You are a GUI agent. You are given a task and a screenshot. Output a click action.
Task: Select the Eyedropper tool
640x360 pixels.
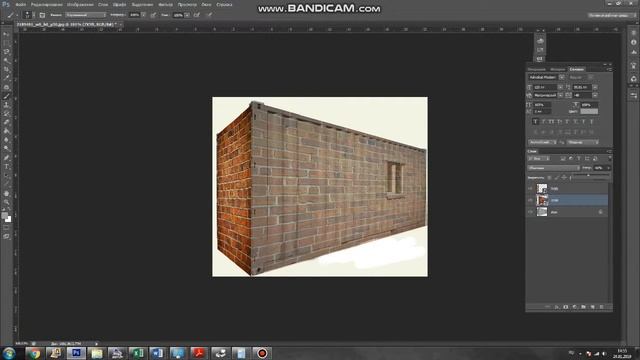coord(7,78)
